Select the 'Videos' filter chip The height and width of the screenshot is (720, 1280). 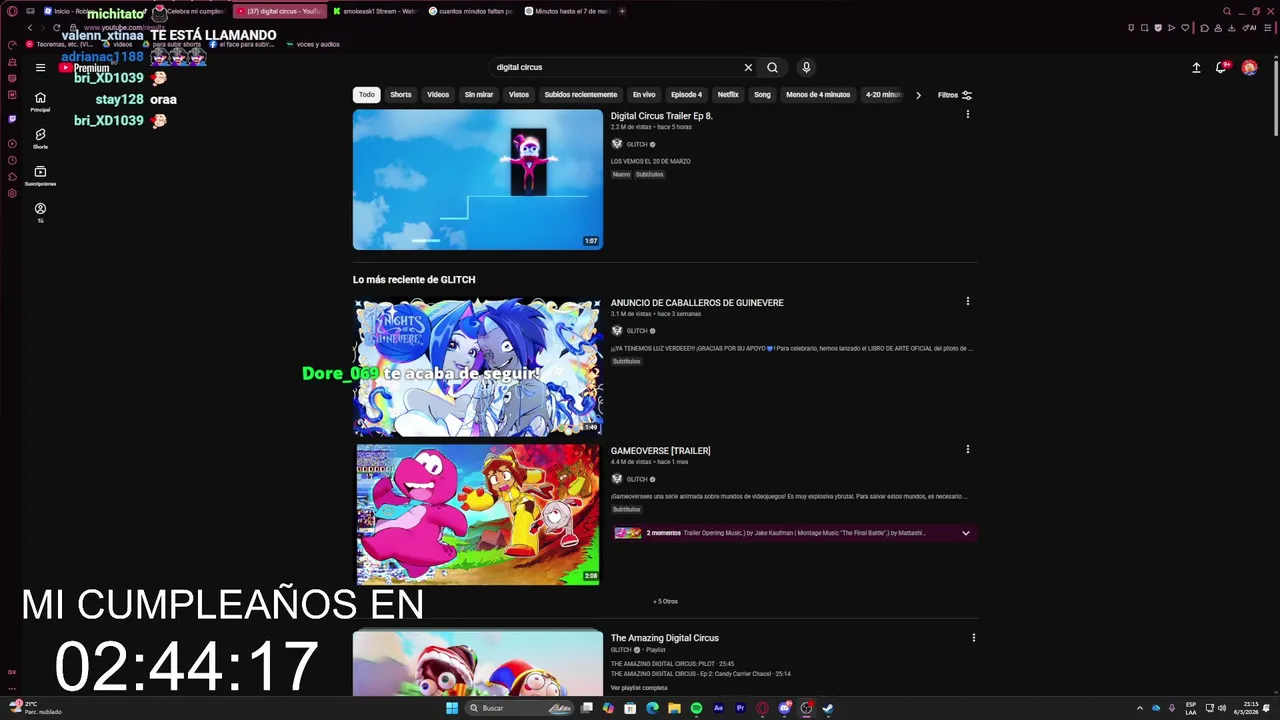[438, 95]
